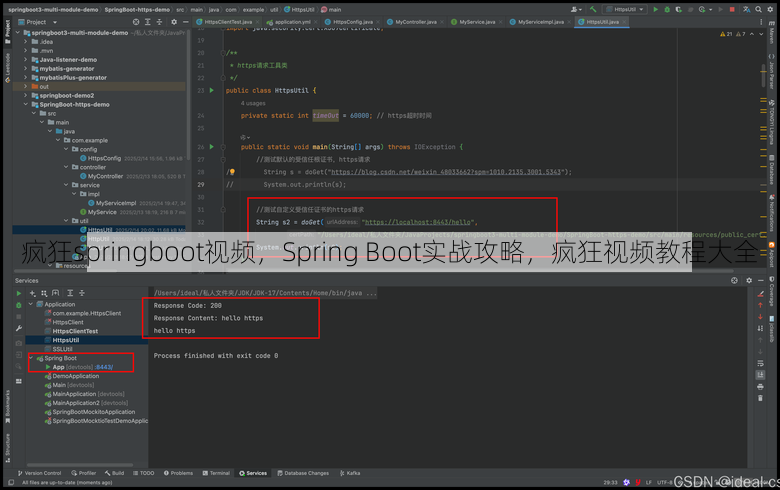Collapse the Application node in Services
Screen dimensions: 780x490
[31, 304]
